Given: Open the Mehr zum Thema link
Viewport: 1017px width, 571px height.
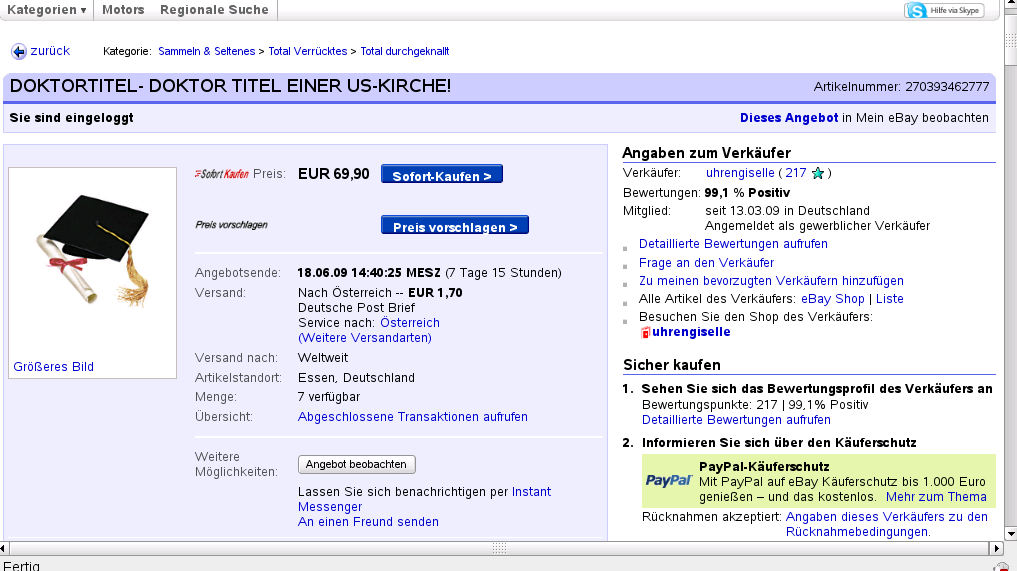Looking at the screenshot, I should tap(935, 497).
